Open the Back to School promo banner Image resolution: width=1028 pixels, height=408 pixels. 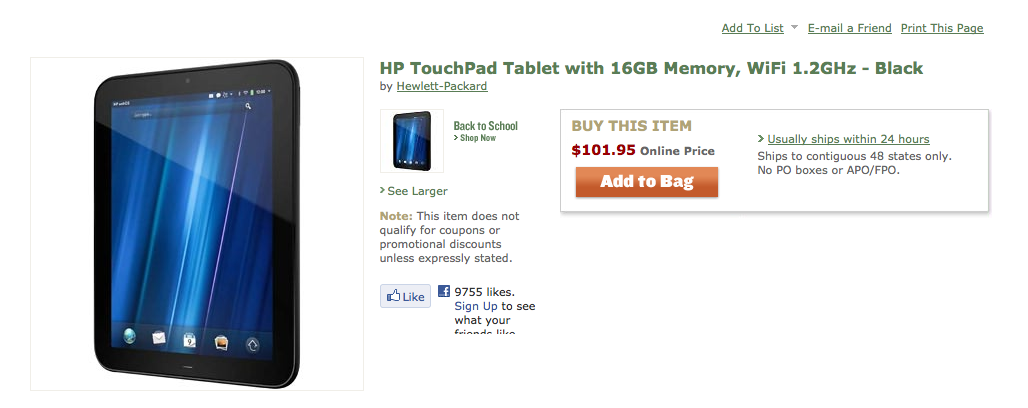pyautogui.click(x=485, y=131)
